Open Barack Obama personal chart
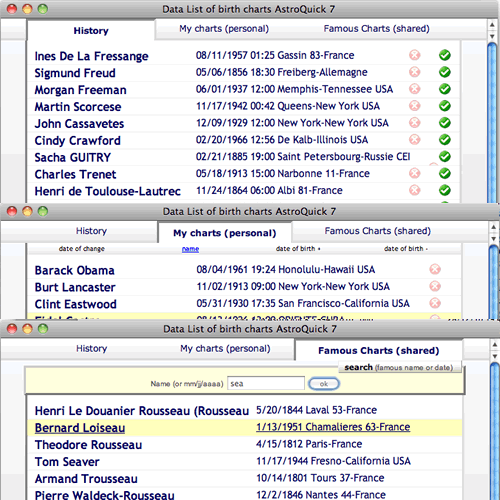Screen dimensions: 500x500 75,270
